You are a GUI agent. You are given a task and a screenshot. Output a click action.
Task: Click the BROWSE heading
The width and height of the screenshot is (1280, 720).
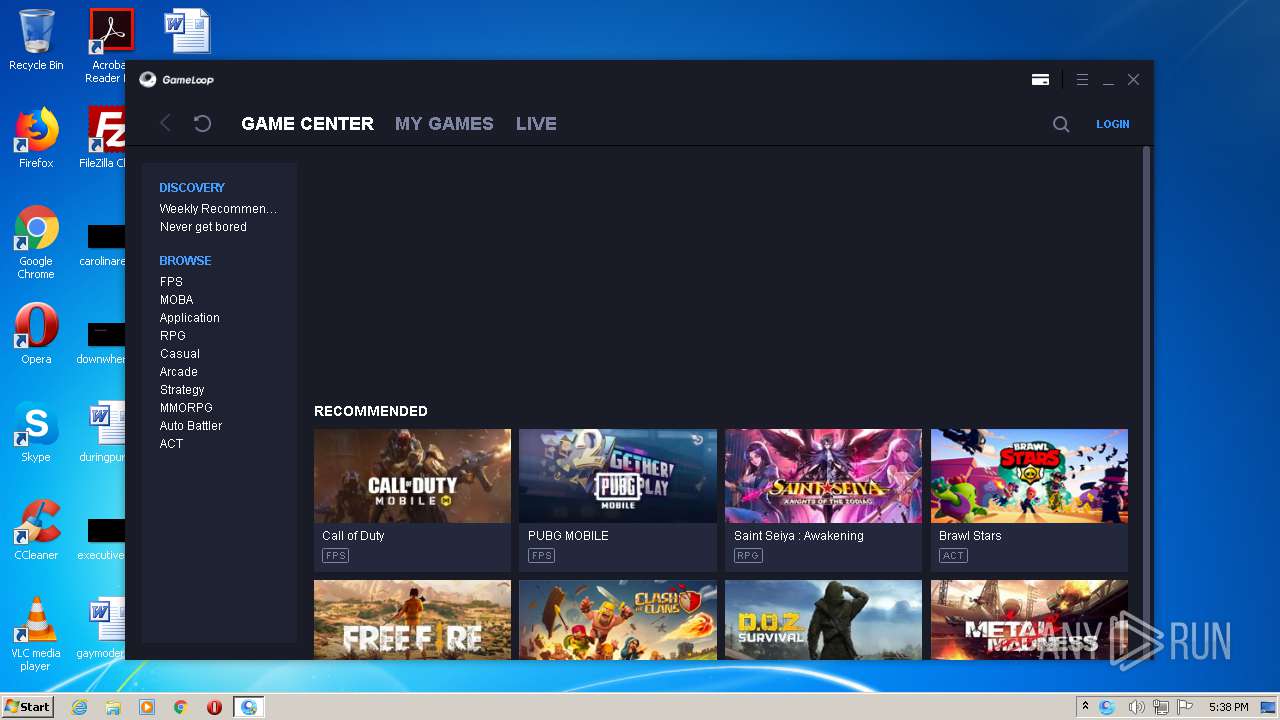tap(185, 260)
